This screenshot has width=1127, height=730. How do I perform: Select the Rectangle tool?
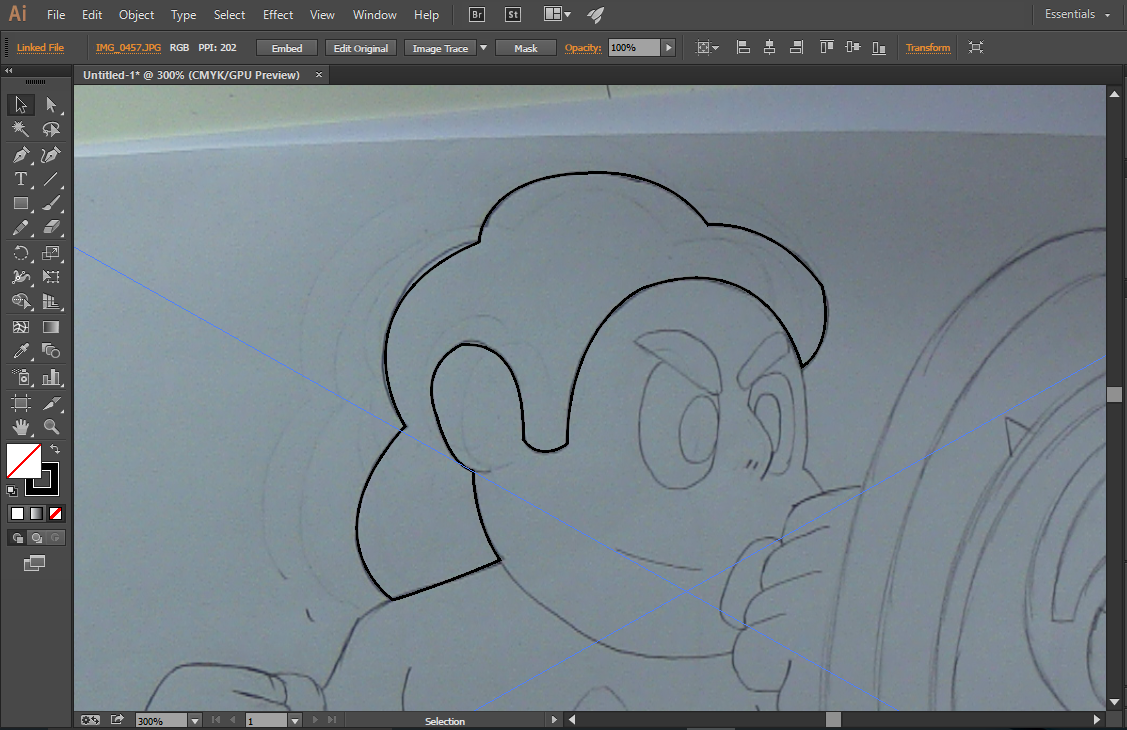21,203
